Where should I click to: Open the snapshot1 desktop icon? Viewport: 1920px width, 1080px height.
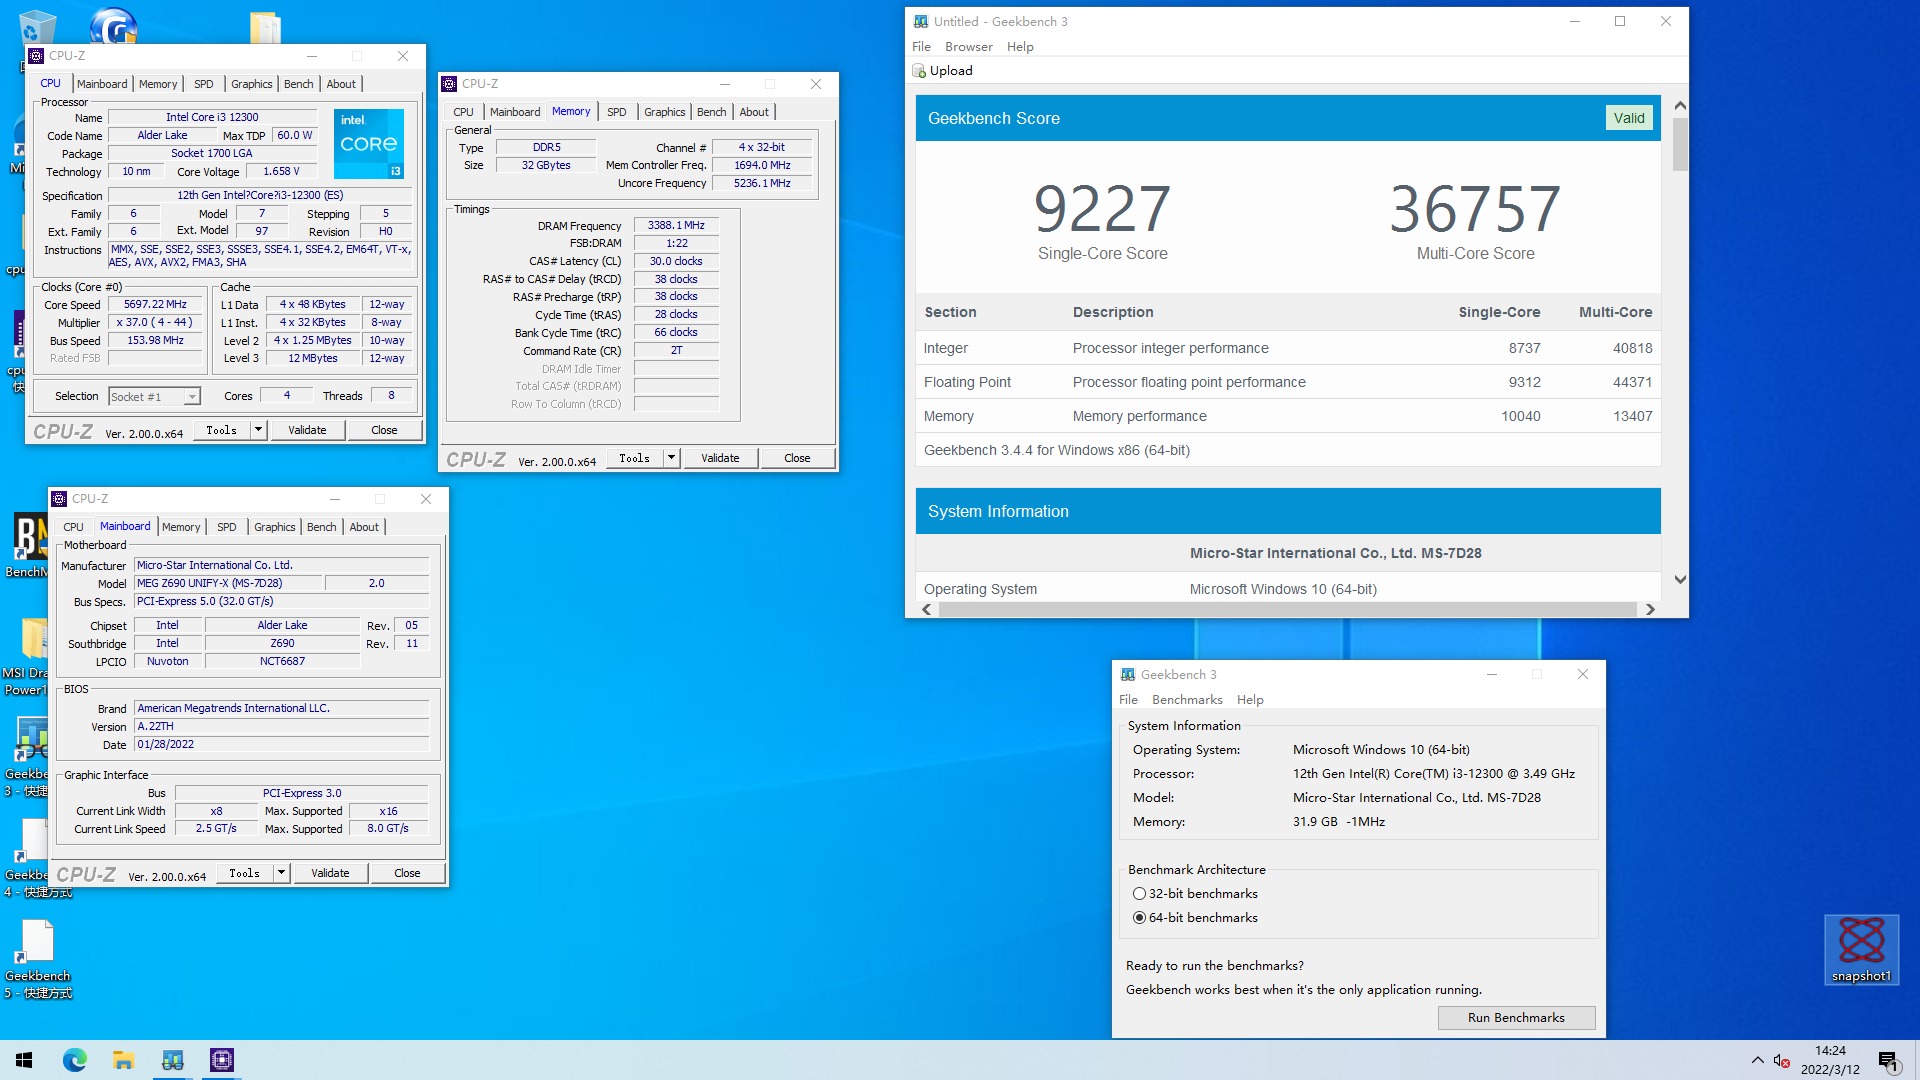[x=1861, y=949]
